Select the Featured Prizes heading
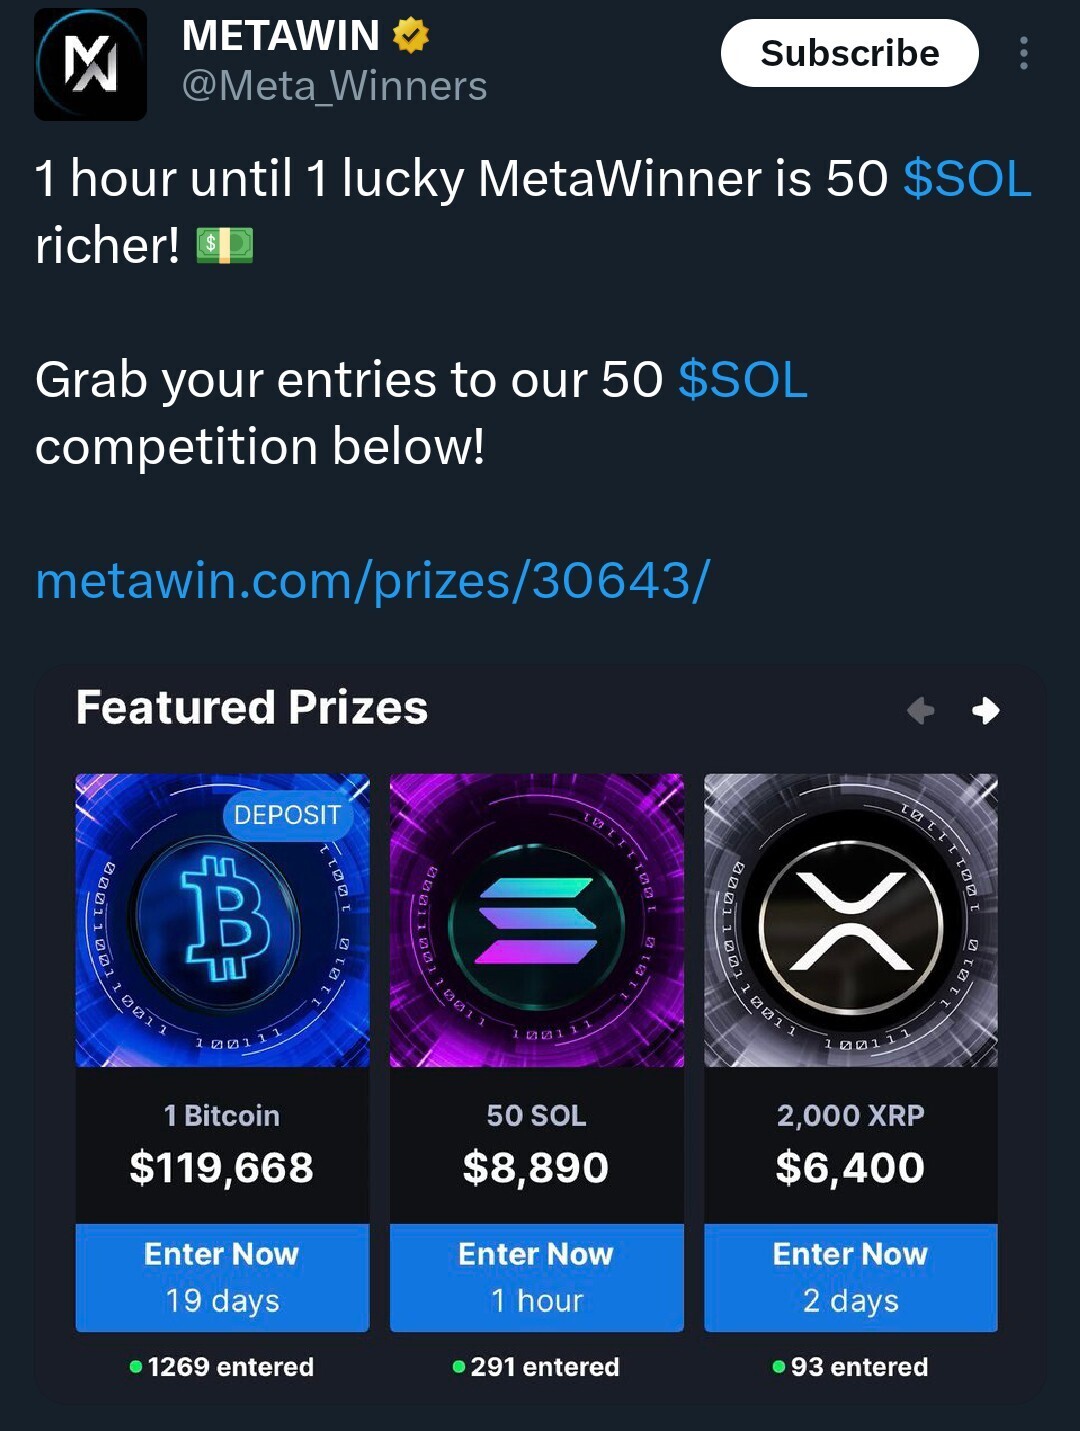 click(252, 708)
